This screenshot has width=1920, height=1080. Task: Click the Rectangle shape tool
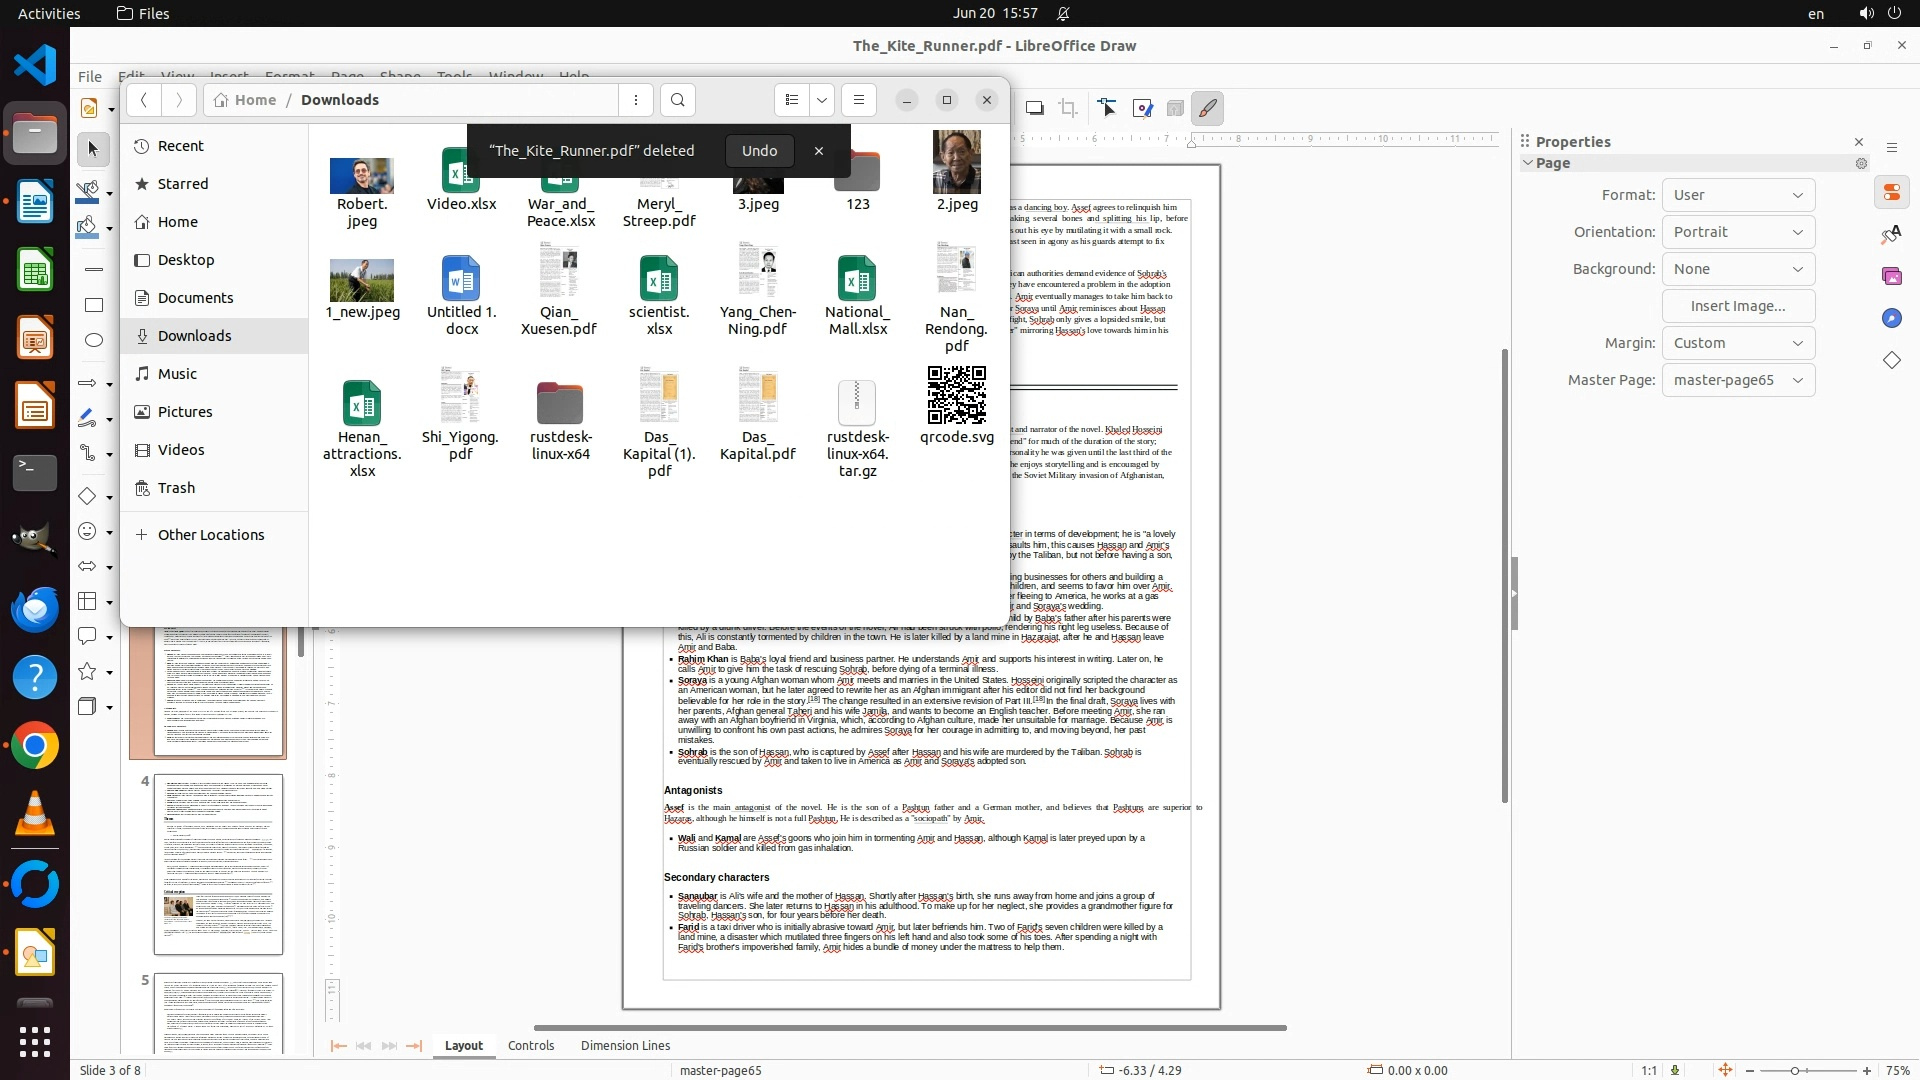click(94, 305)
